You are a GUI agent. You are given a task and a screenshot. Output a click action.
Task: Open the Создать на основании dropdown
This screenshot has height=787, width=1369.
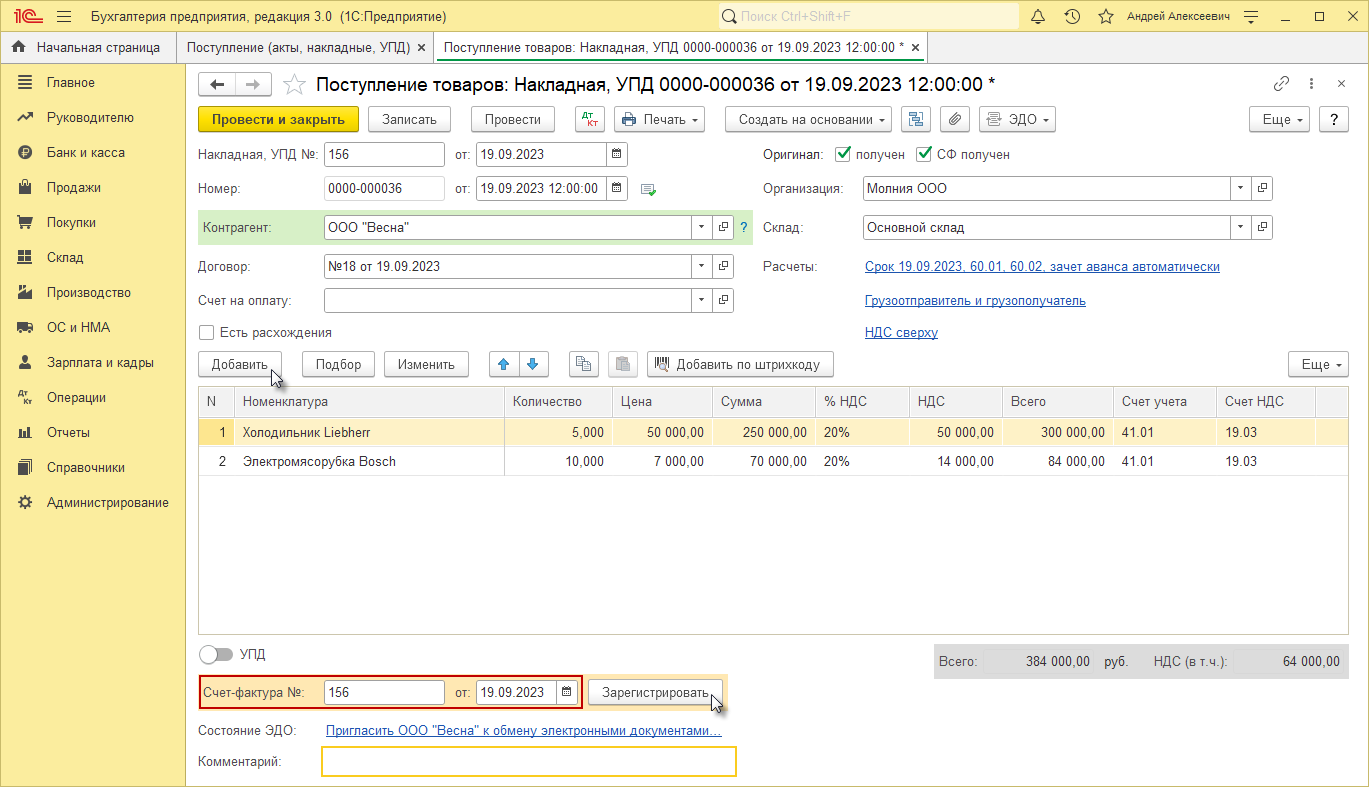(x=813, y=119)
